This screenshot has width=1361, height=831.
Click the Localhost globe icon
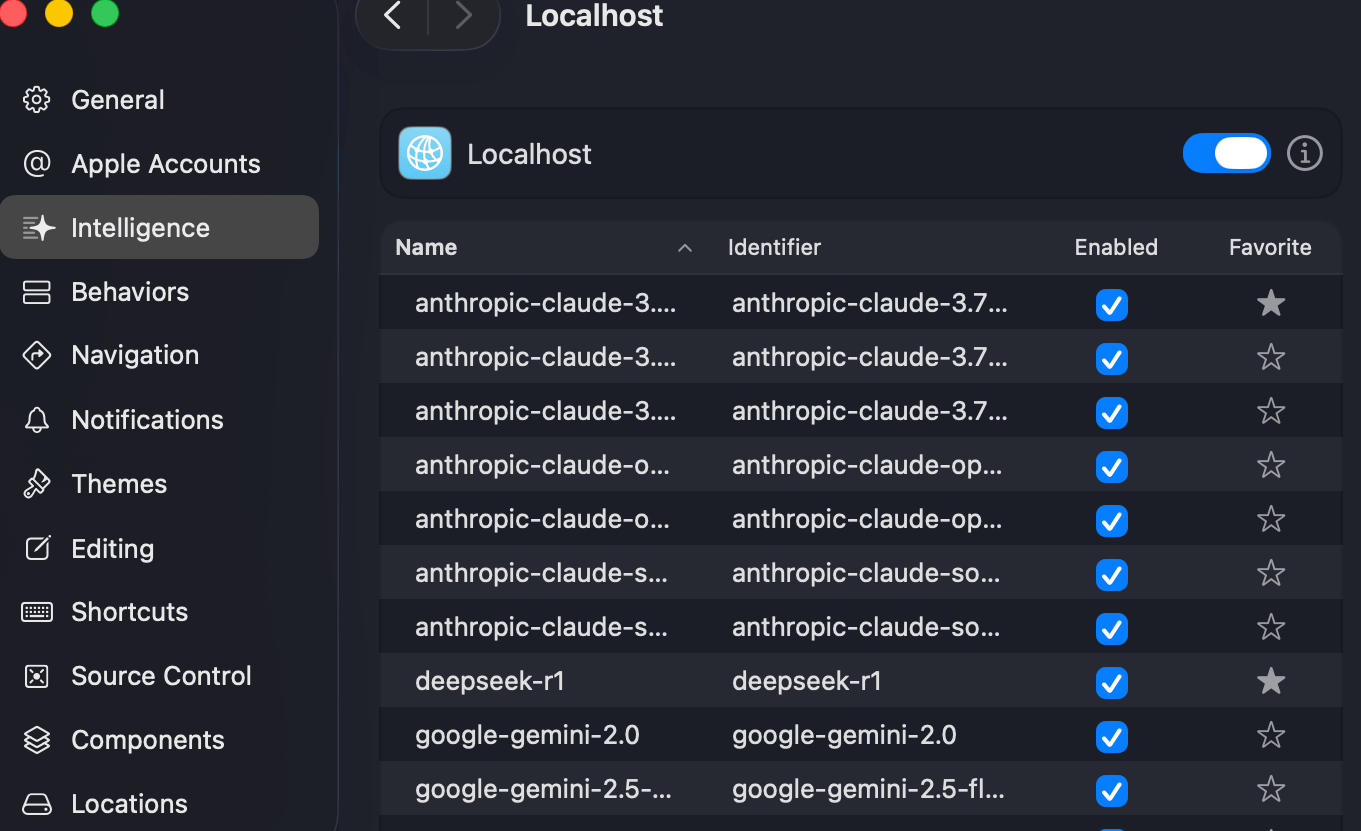425,154
